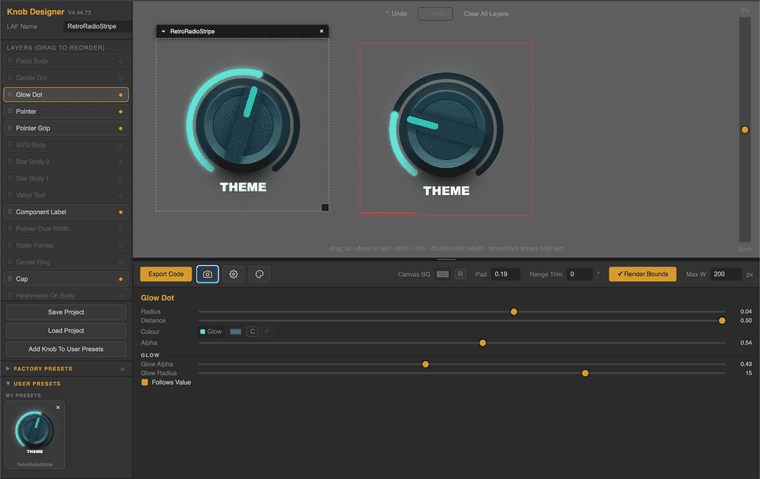The width and height of the screenshot is (760, 479).
Task: Disable the Pointer layer dot toggle
Action: tap(121, 112)
